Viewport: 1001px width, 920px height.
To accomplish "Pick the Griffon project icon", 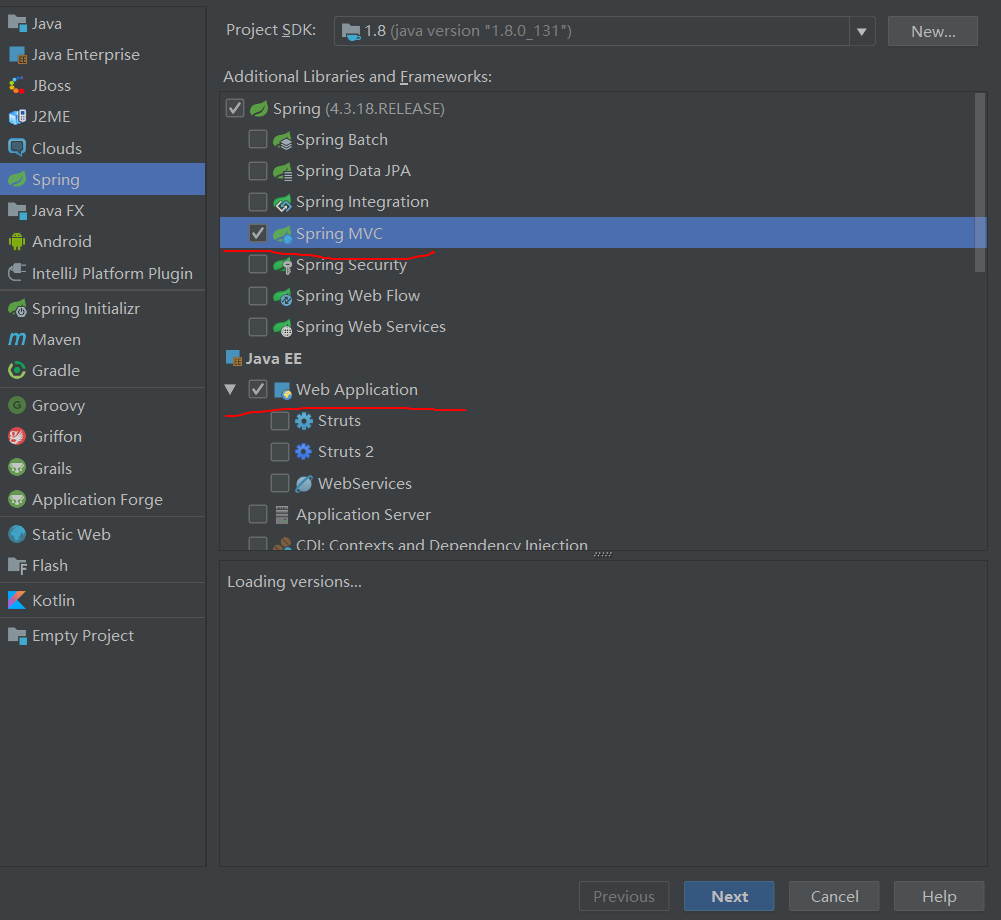I will (x=17, y=437).
